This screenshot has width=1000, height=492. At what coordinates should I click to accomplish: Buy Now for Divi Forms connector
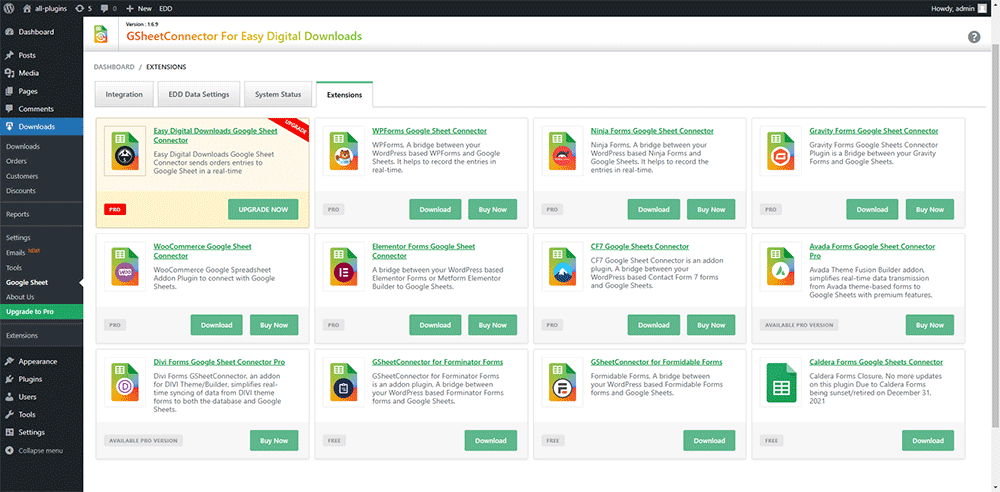pos(274,440)
